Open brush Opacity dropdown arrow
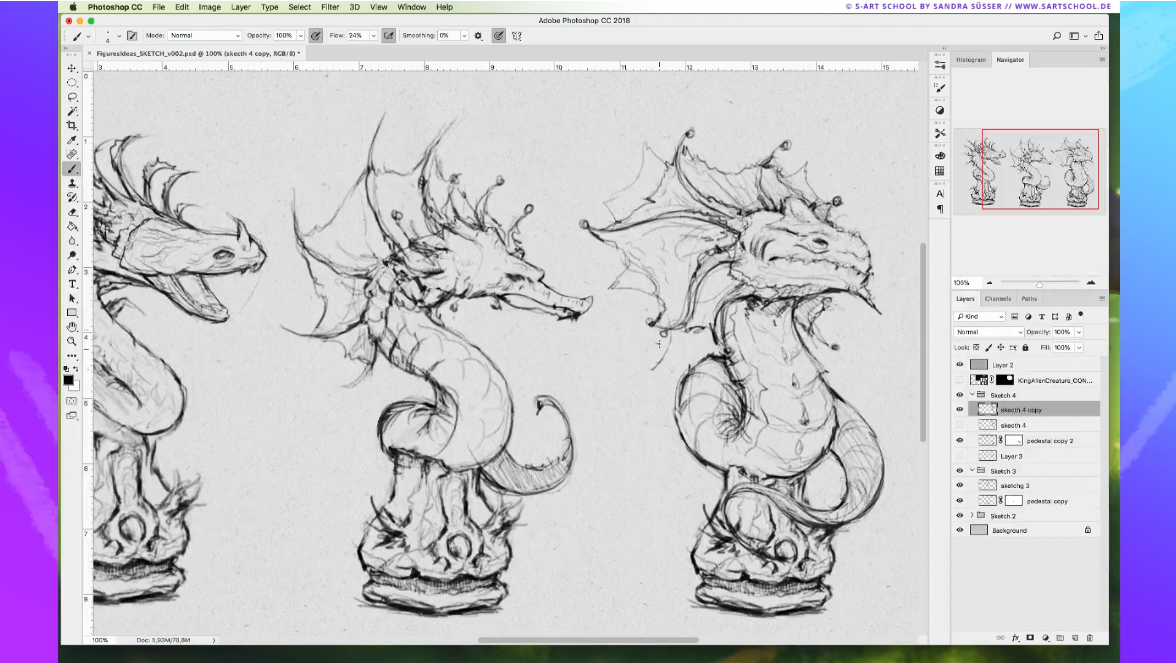Viewport: 1176px width, 663px height. 300,35
